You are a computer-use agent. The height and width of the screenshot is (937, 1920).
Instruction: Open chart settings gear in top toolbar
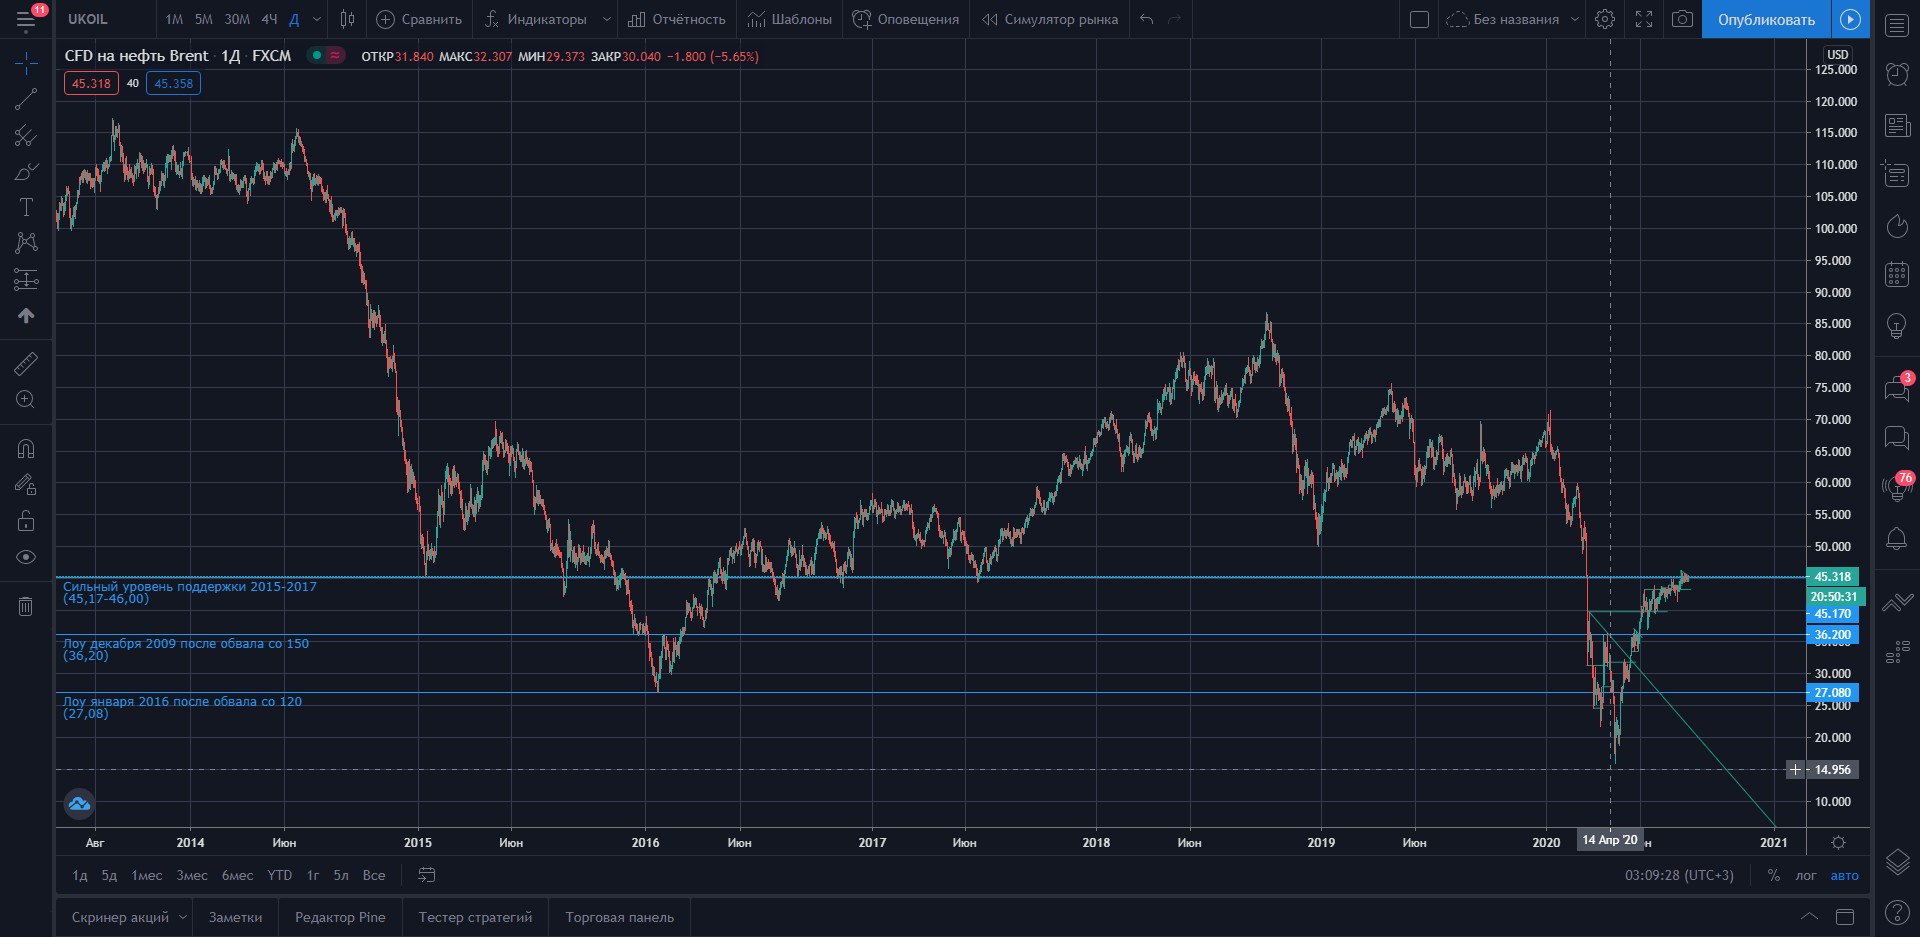coord(1605,19)
